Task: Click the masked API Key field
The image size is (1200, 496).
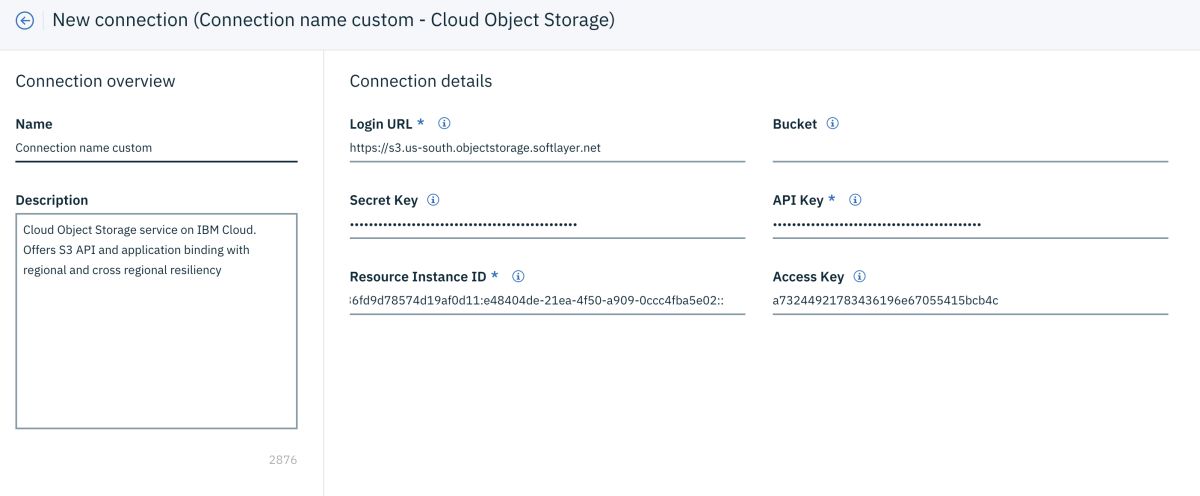Action: (970, 224)
